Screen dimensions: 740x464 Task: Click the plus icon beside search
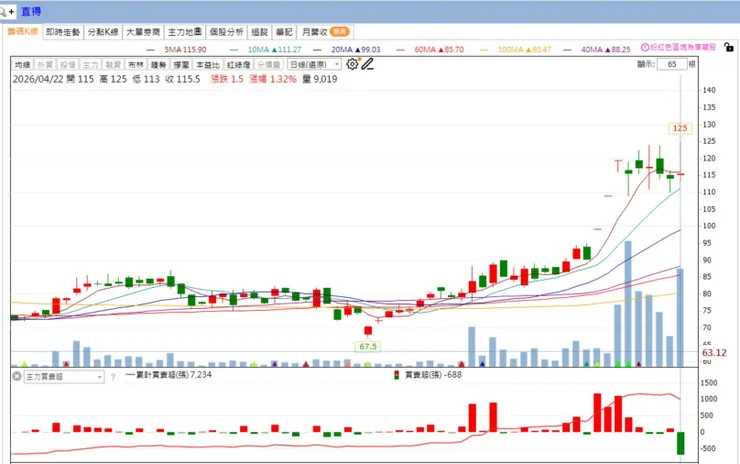click(x=11, y=11)
